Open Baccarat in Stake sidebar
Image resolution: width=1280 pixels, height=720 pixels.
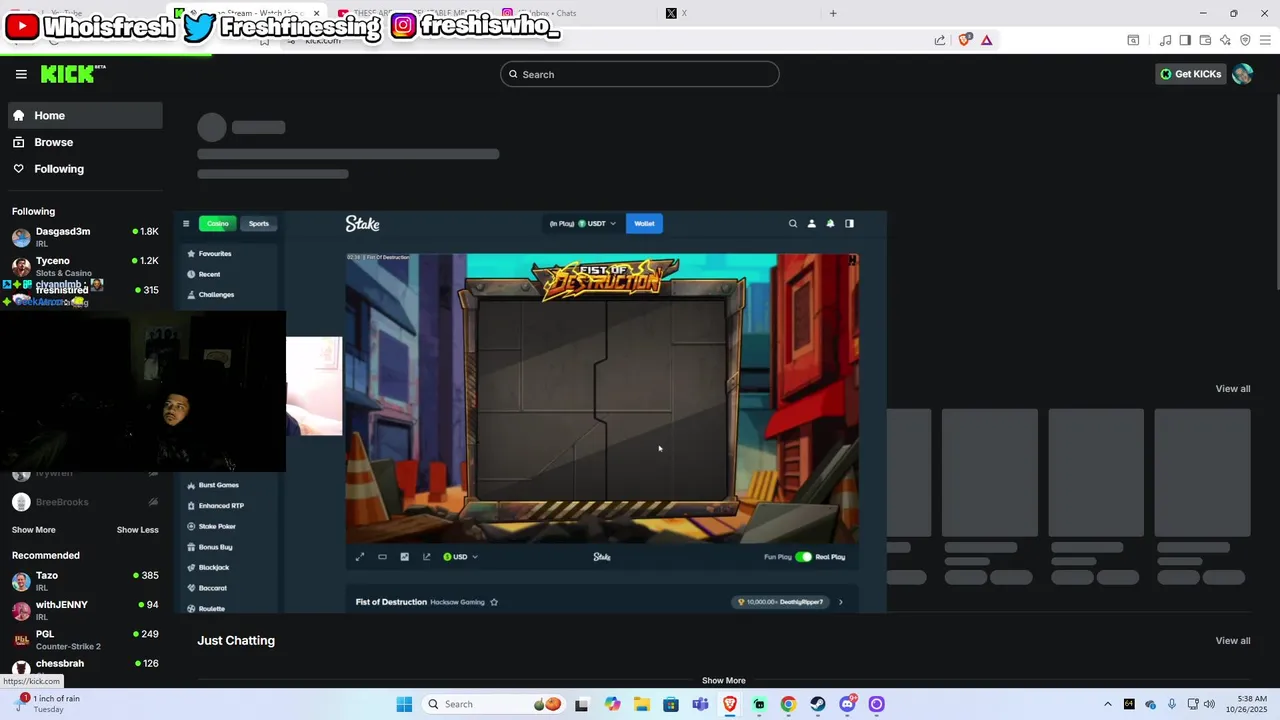213,588
